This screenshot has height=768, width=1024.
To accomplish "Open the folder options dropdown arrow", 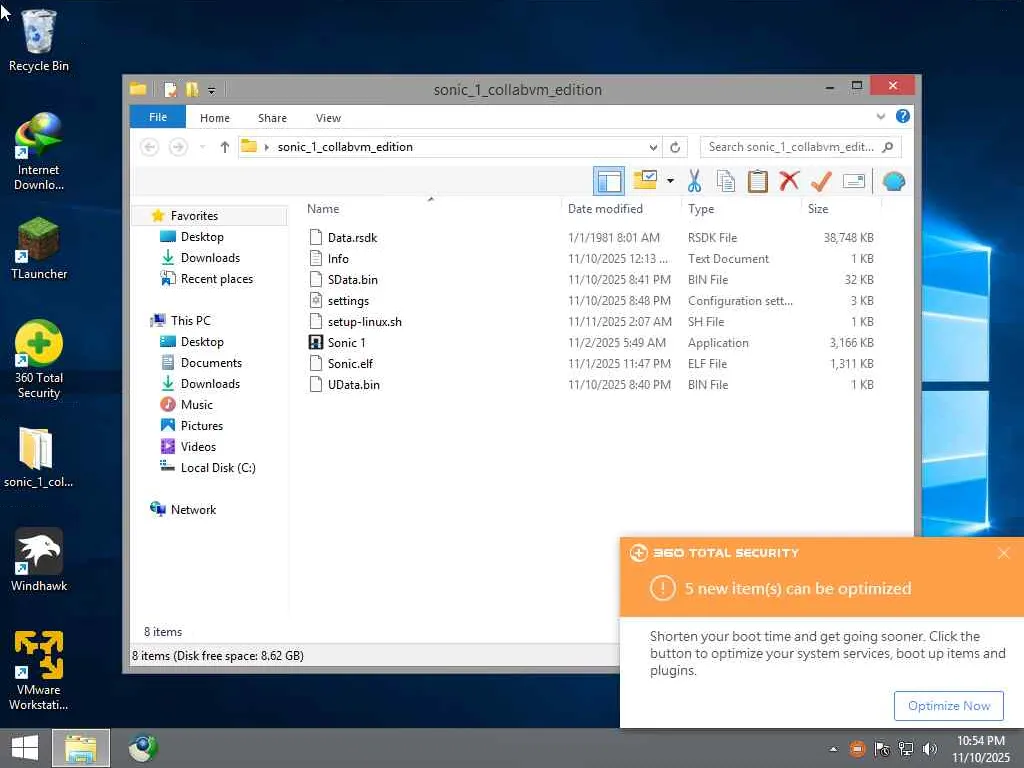I will (670, 181).
